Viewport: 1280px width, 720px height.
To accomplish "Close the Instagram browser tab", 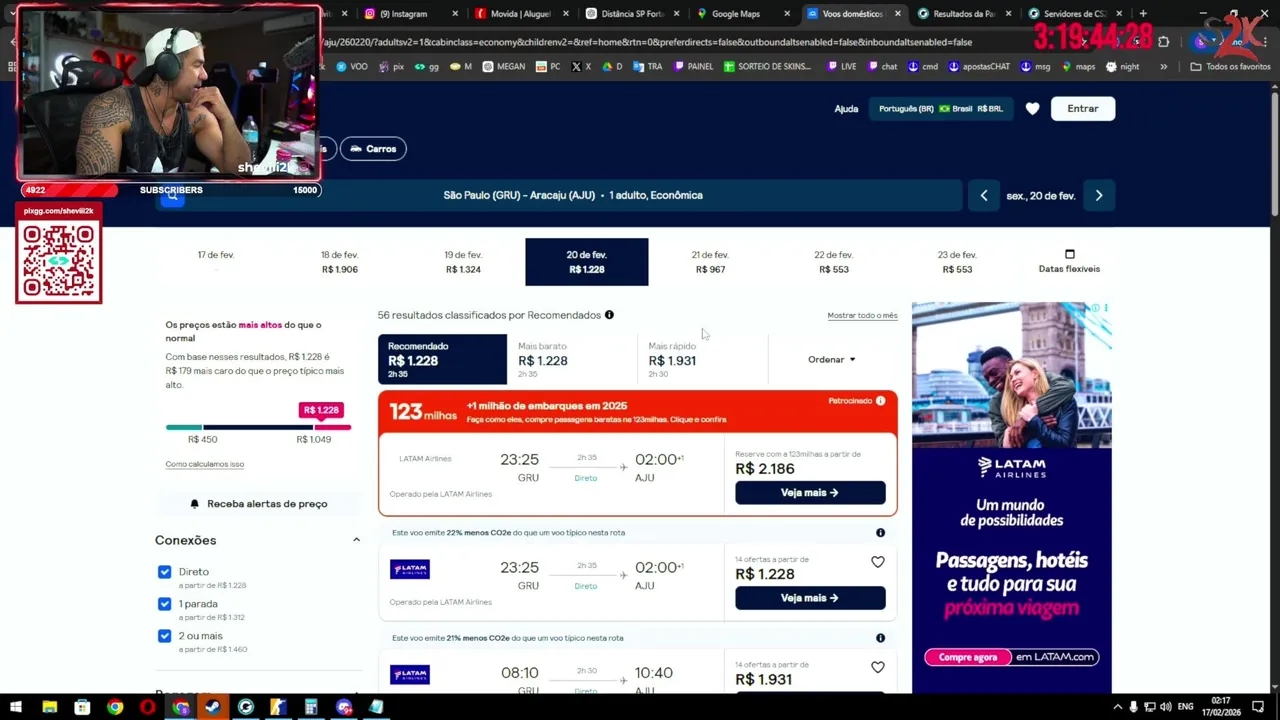I will [x=455, y=14].
